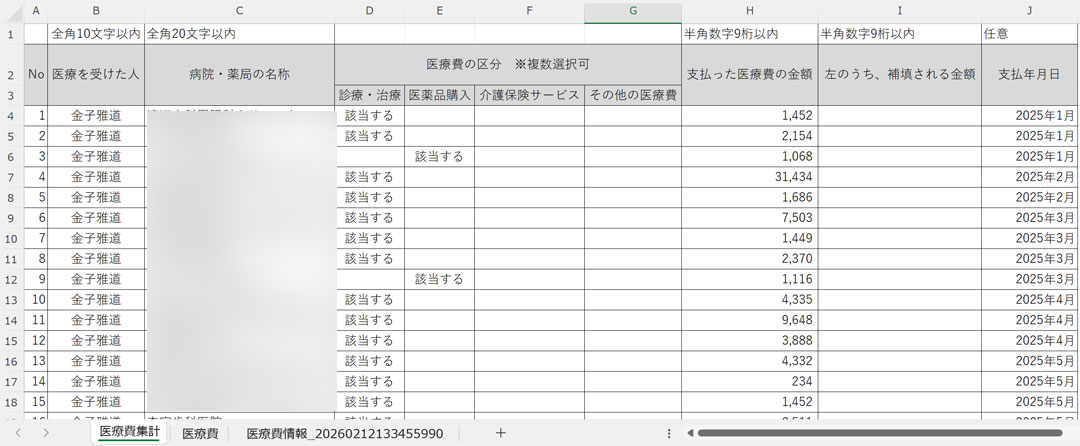Open the 医療費情報_20260212133455990 sheet tab

click(344, 433)
